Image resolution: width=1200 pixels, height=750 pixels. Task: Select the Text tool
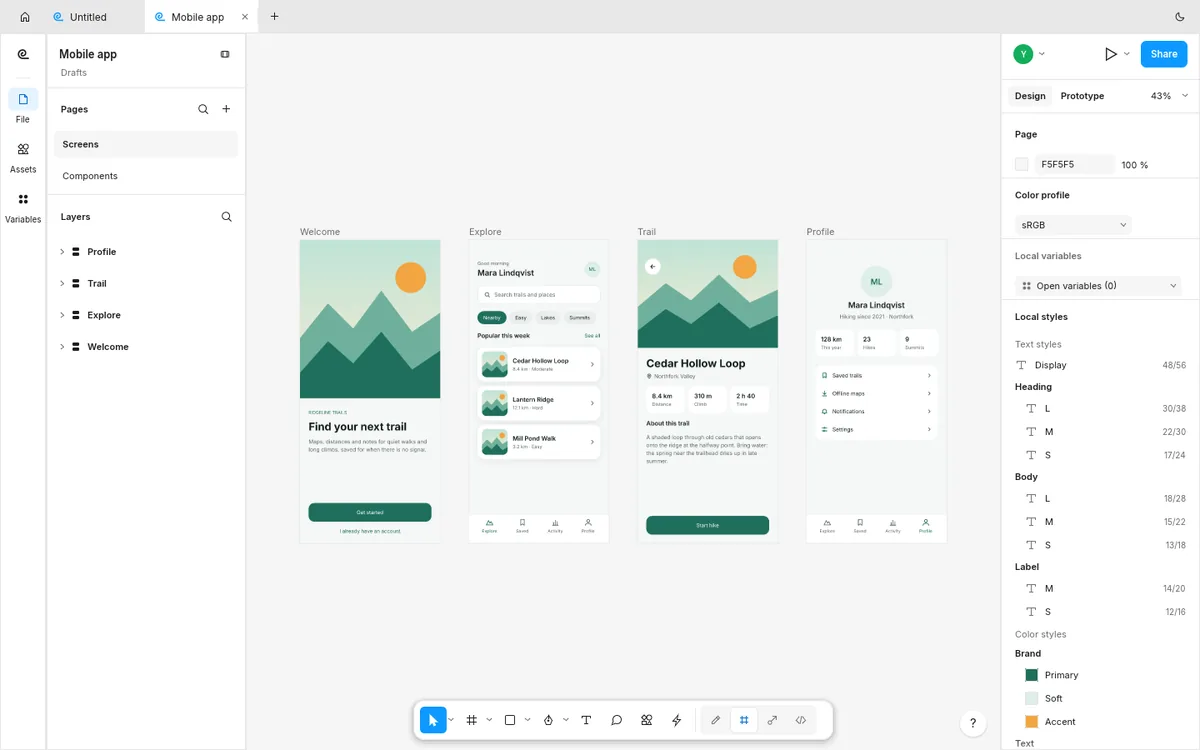tap(586, 720)
